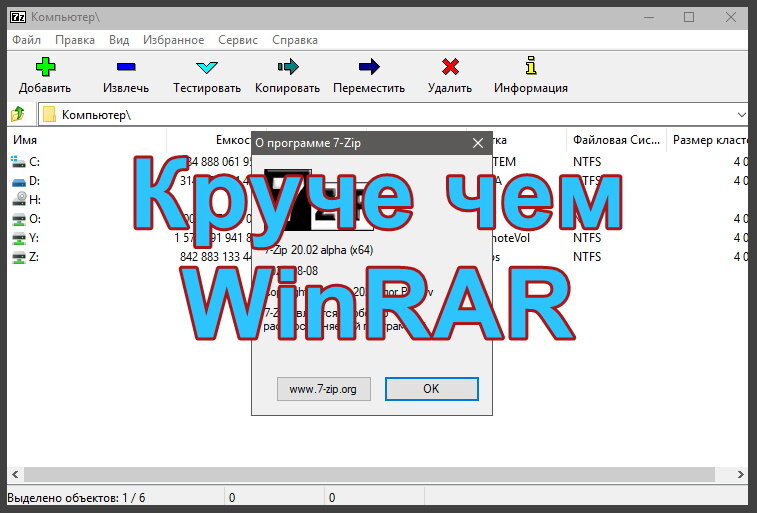This screenshot has height=513, width=757.
Task: Click NTFS in the C: row
Action: [587, 162]
